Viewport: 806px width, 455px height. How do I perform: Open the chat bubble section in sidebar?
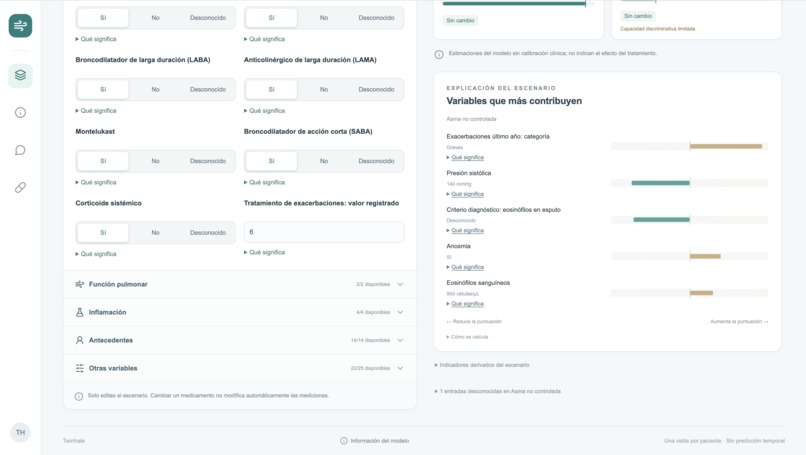pos(20,150)
